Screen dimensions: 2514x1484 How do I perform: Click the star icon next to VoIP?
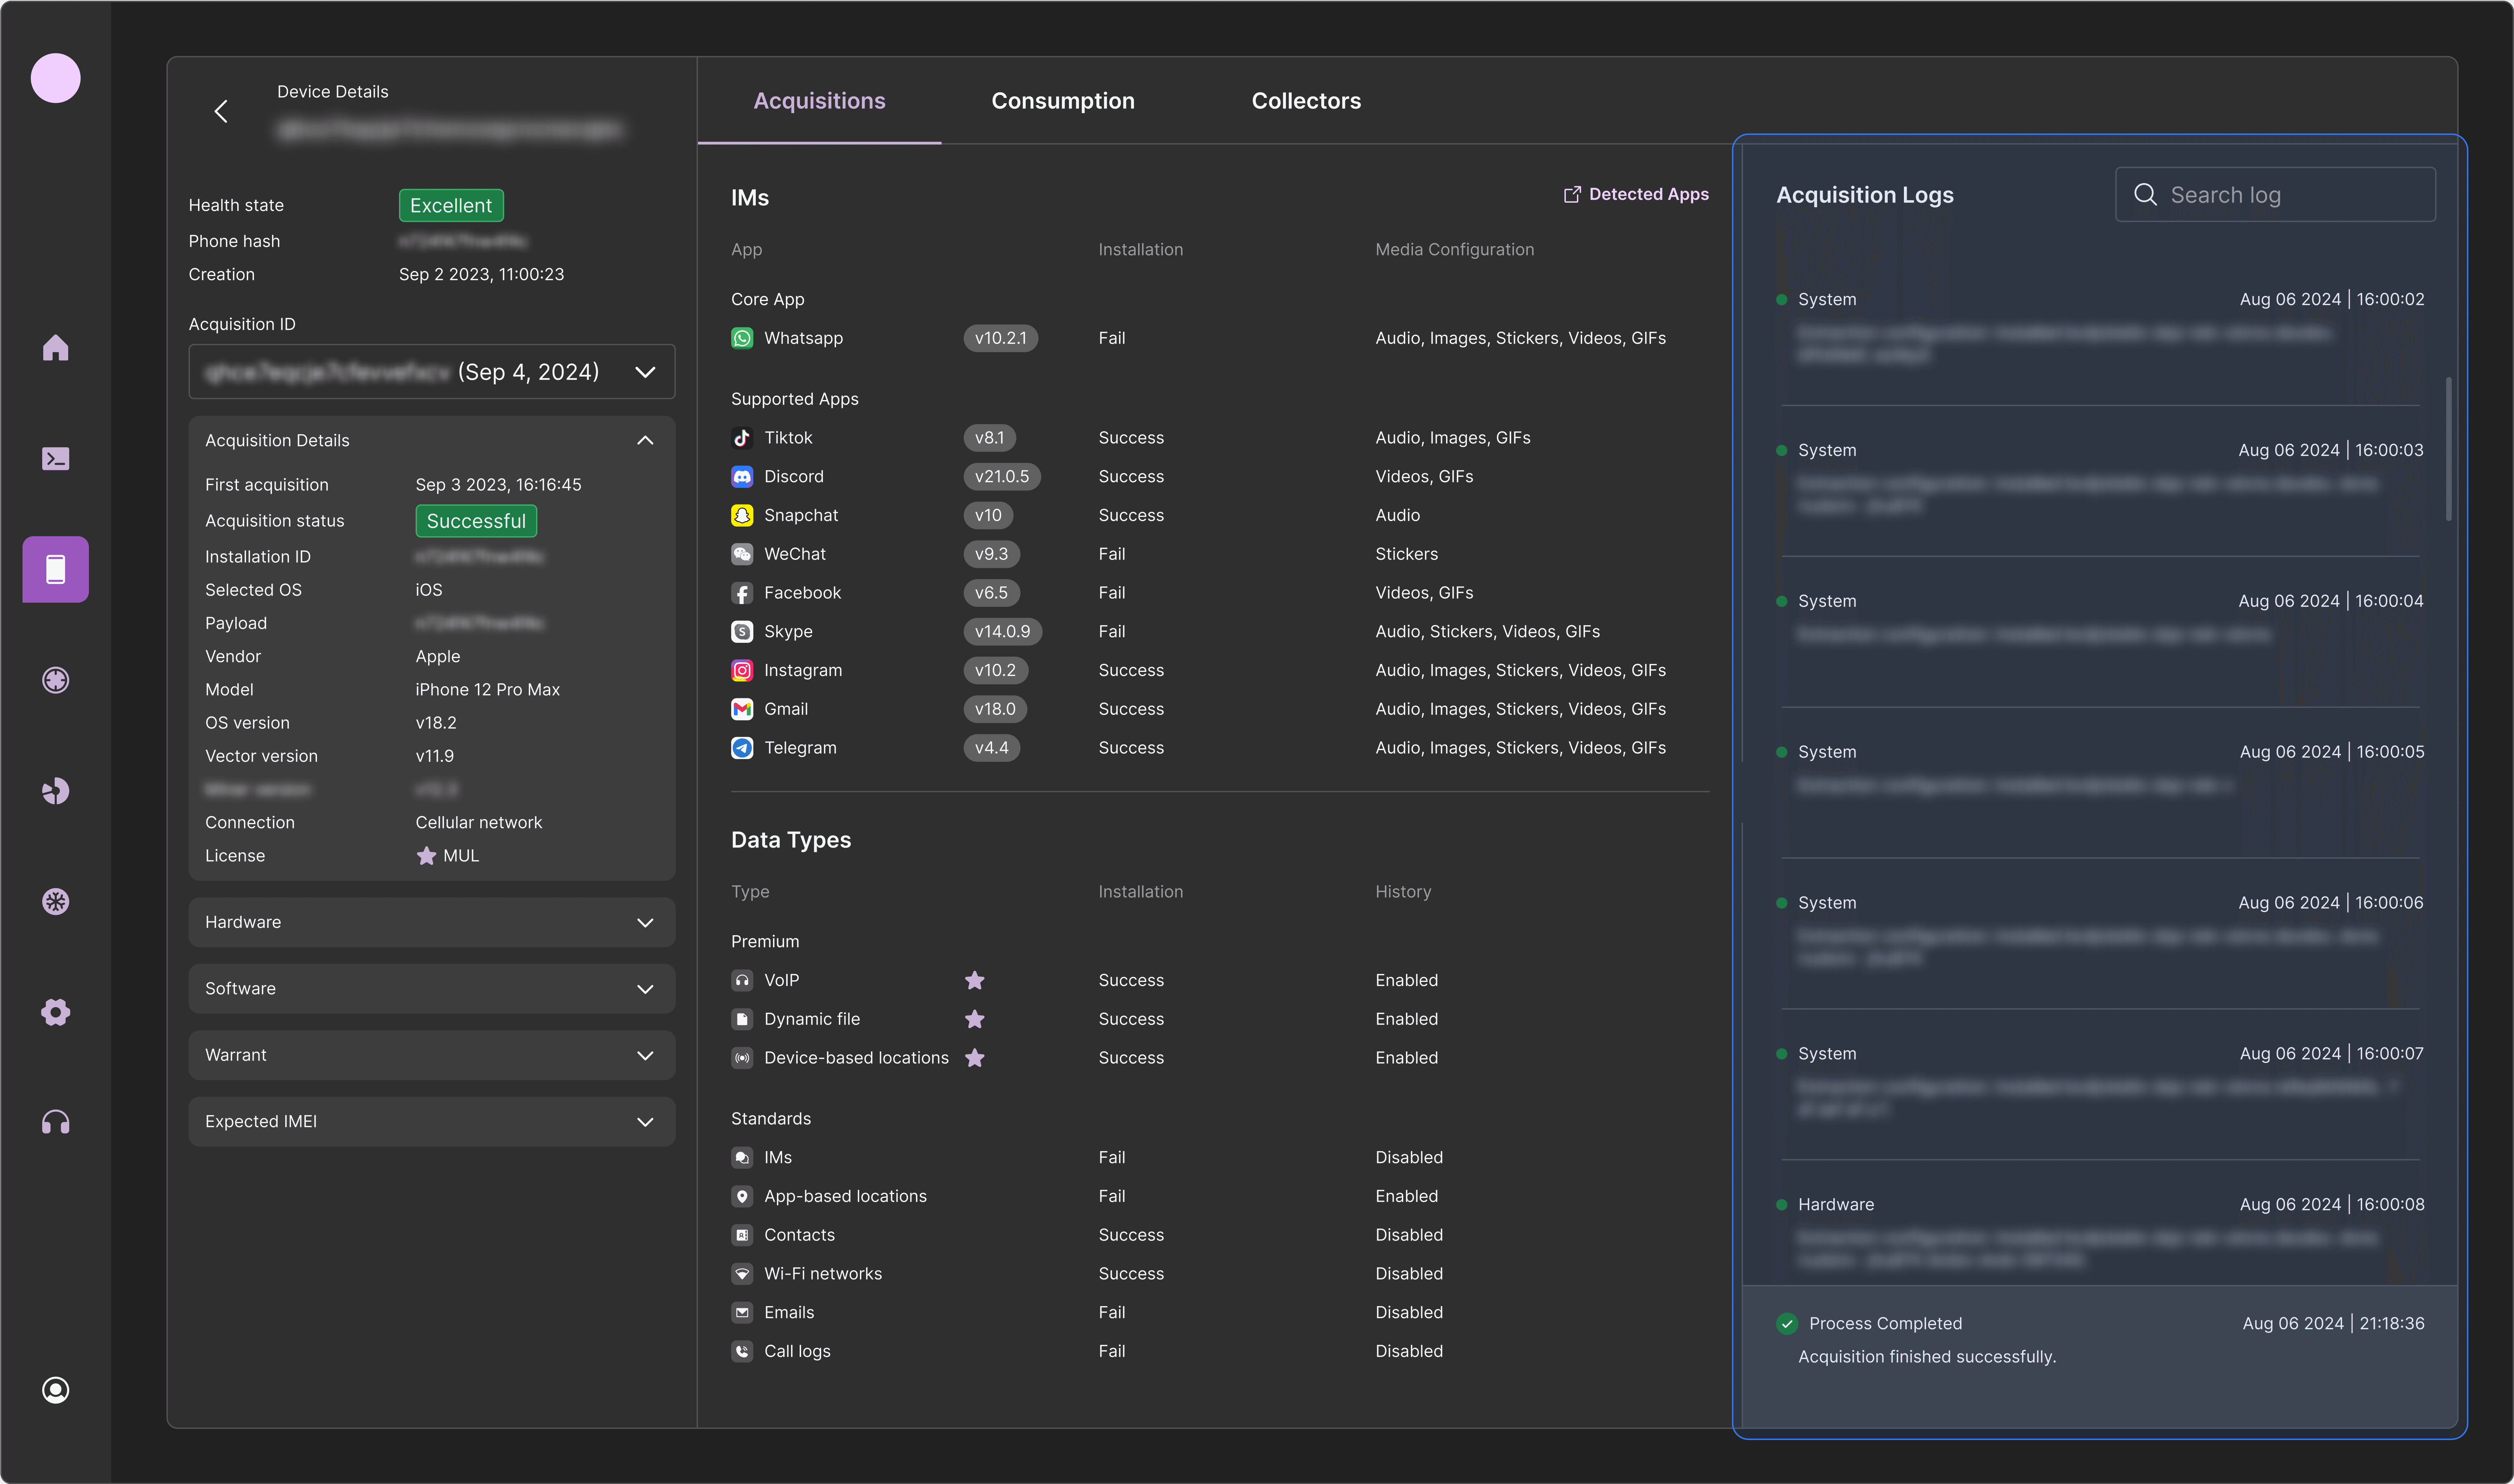click(975, 980)
